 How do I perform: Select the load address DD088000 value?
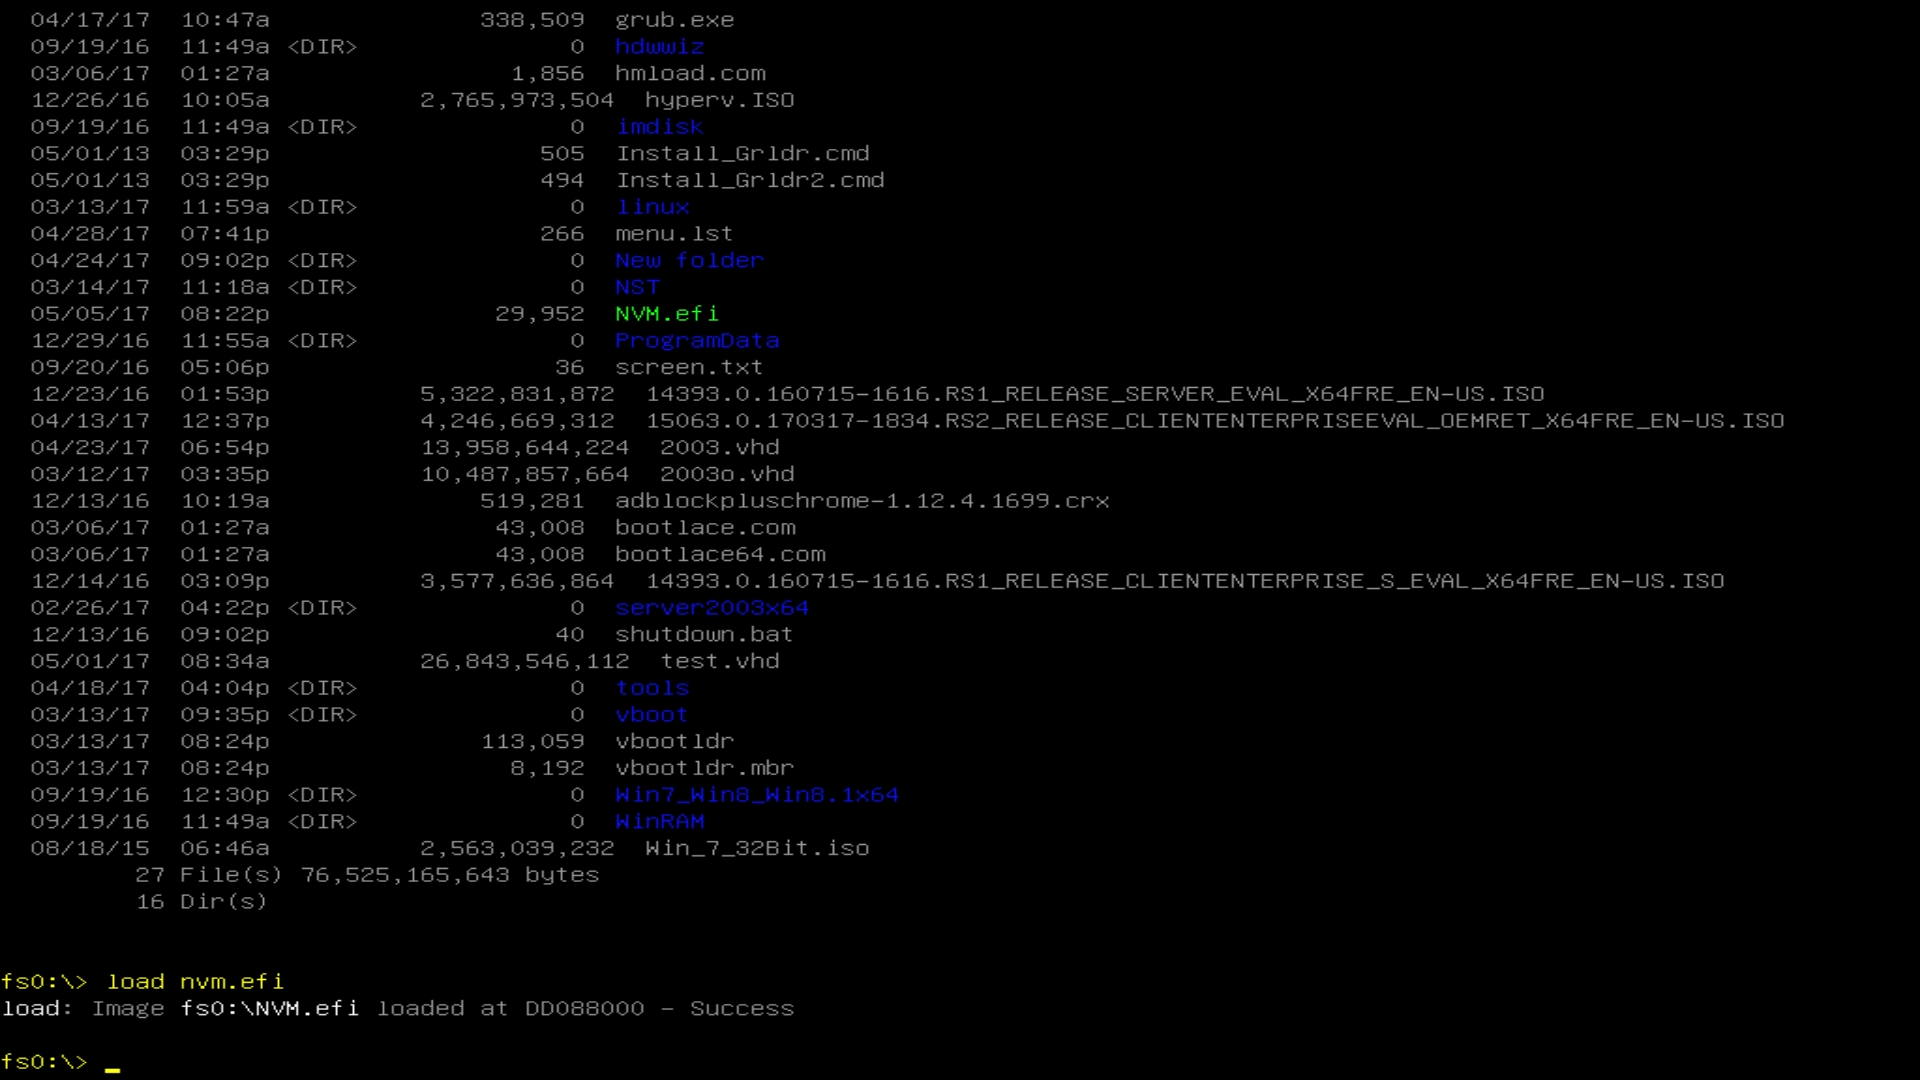tap(585, 1009)
